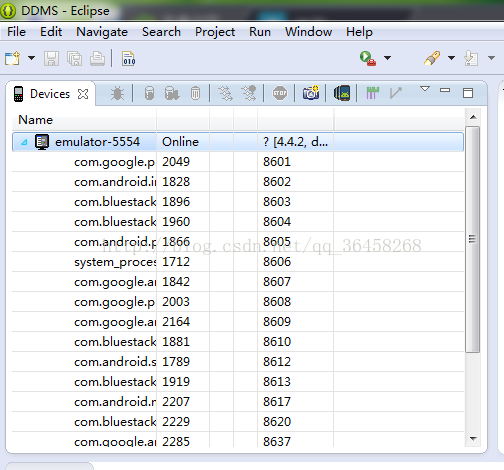Expand the Run external tools dropdown
Image resolution: width=504 pixels, height=470 pixels.
click(387, 58)
